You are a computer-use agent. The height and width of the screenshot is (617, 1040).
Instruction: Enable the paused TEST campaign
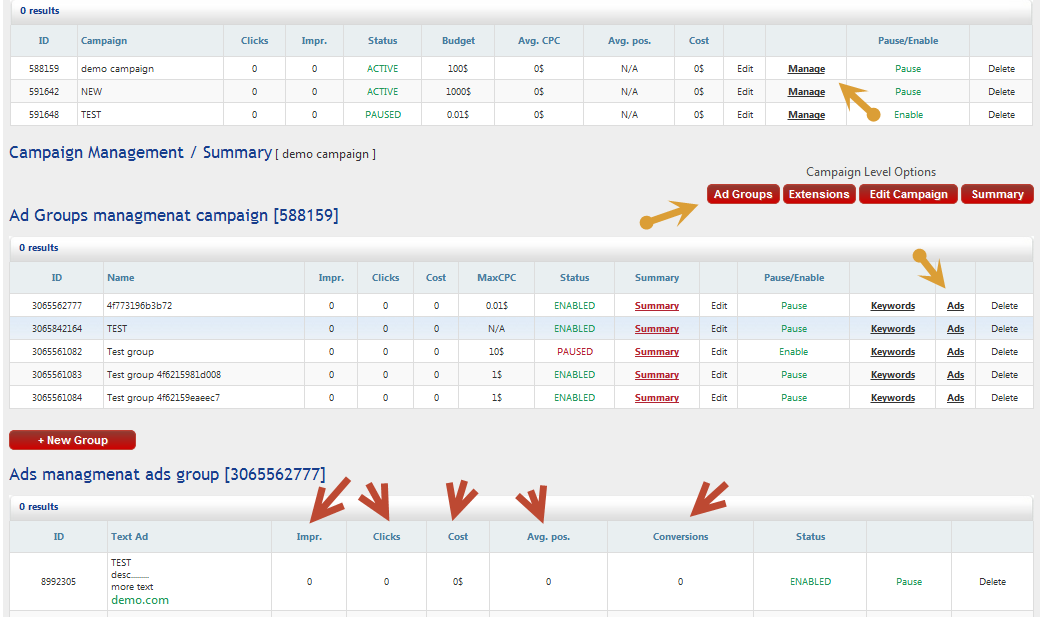click(908, 115)
